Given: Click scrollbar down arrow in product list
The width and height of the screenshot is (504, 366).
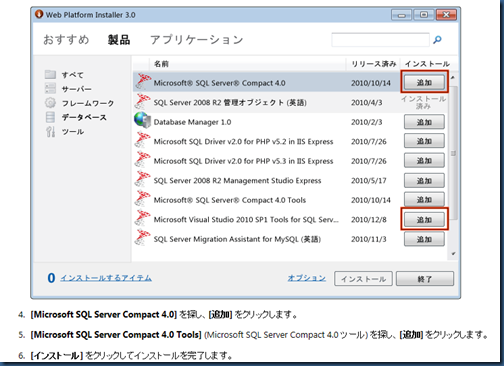Looking at the screenshot, I should coord(453,254).
